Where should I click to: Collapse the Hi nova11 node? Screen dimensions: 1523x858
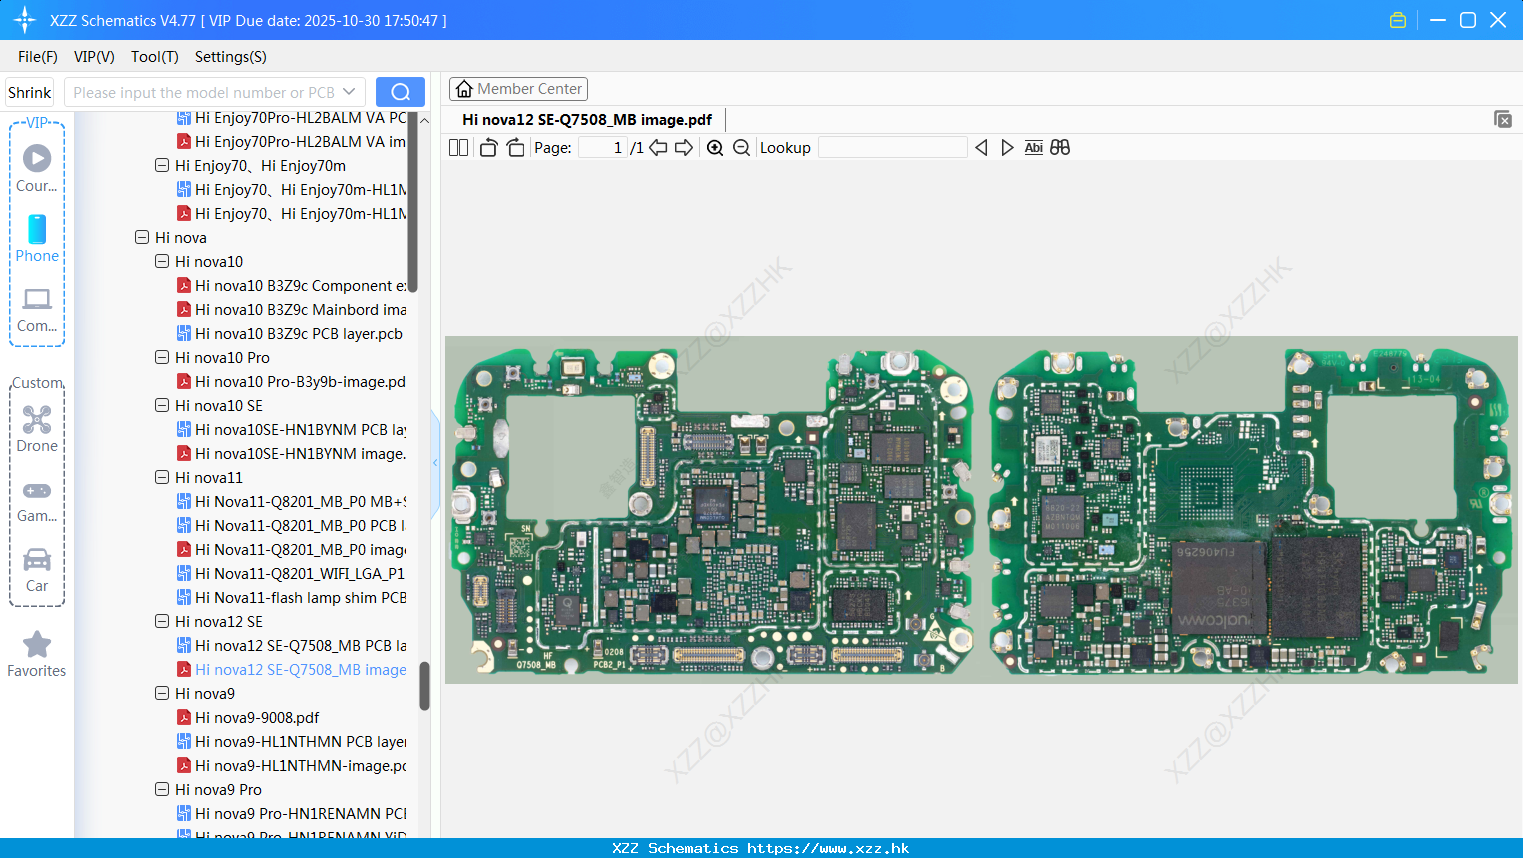(x=162, y=477)
